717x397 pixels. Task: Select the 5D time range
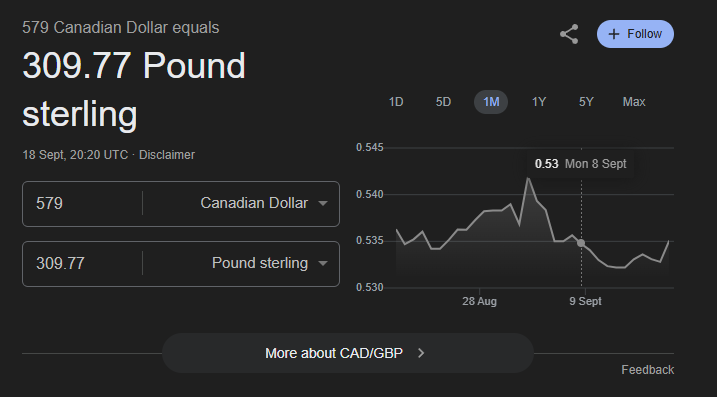coord(443,102)
